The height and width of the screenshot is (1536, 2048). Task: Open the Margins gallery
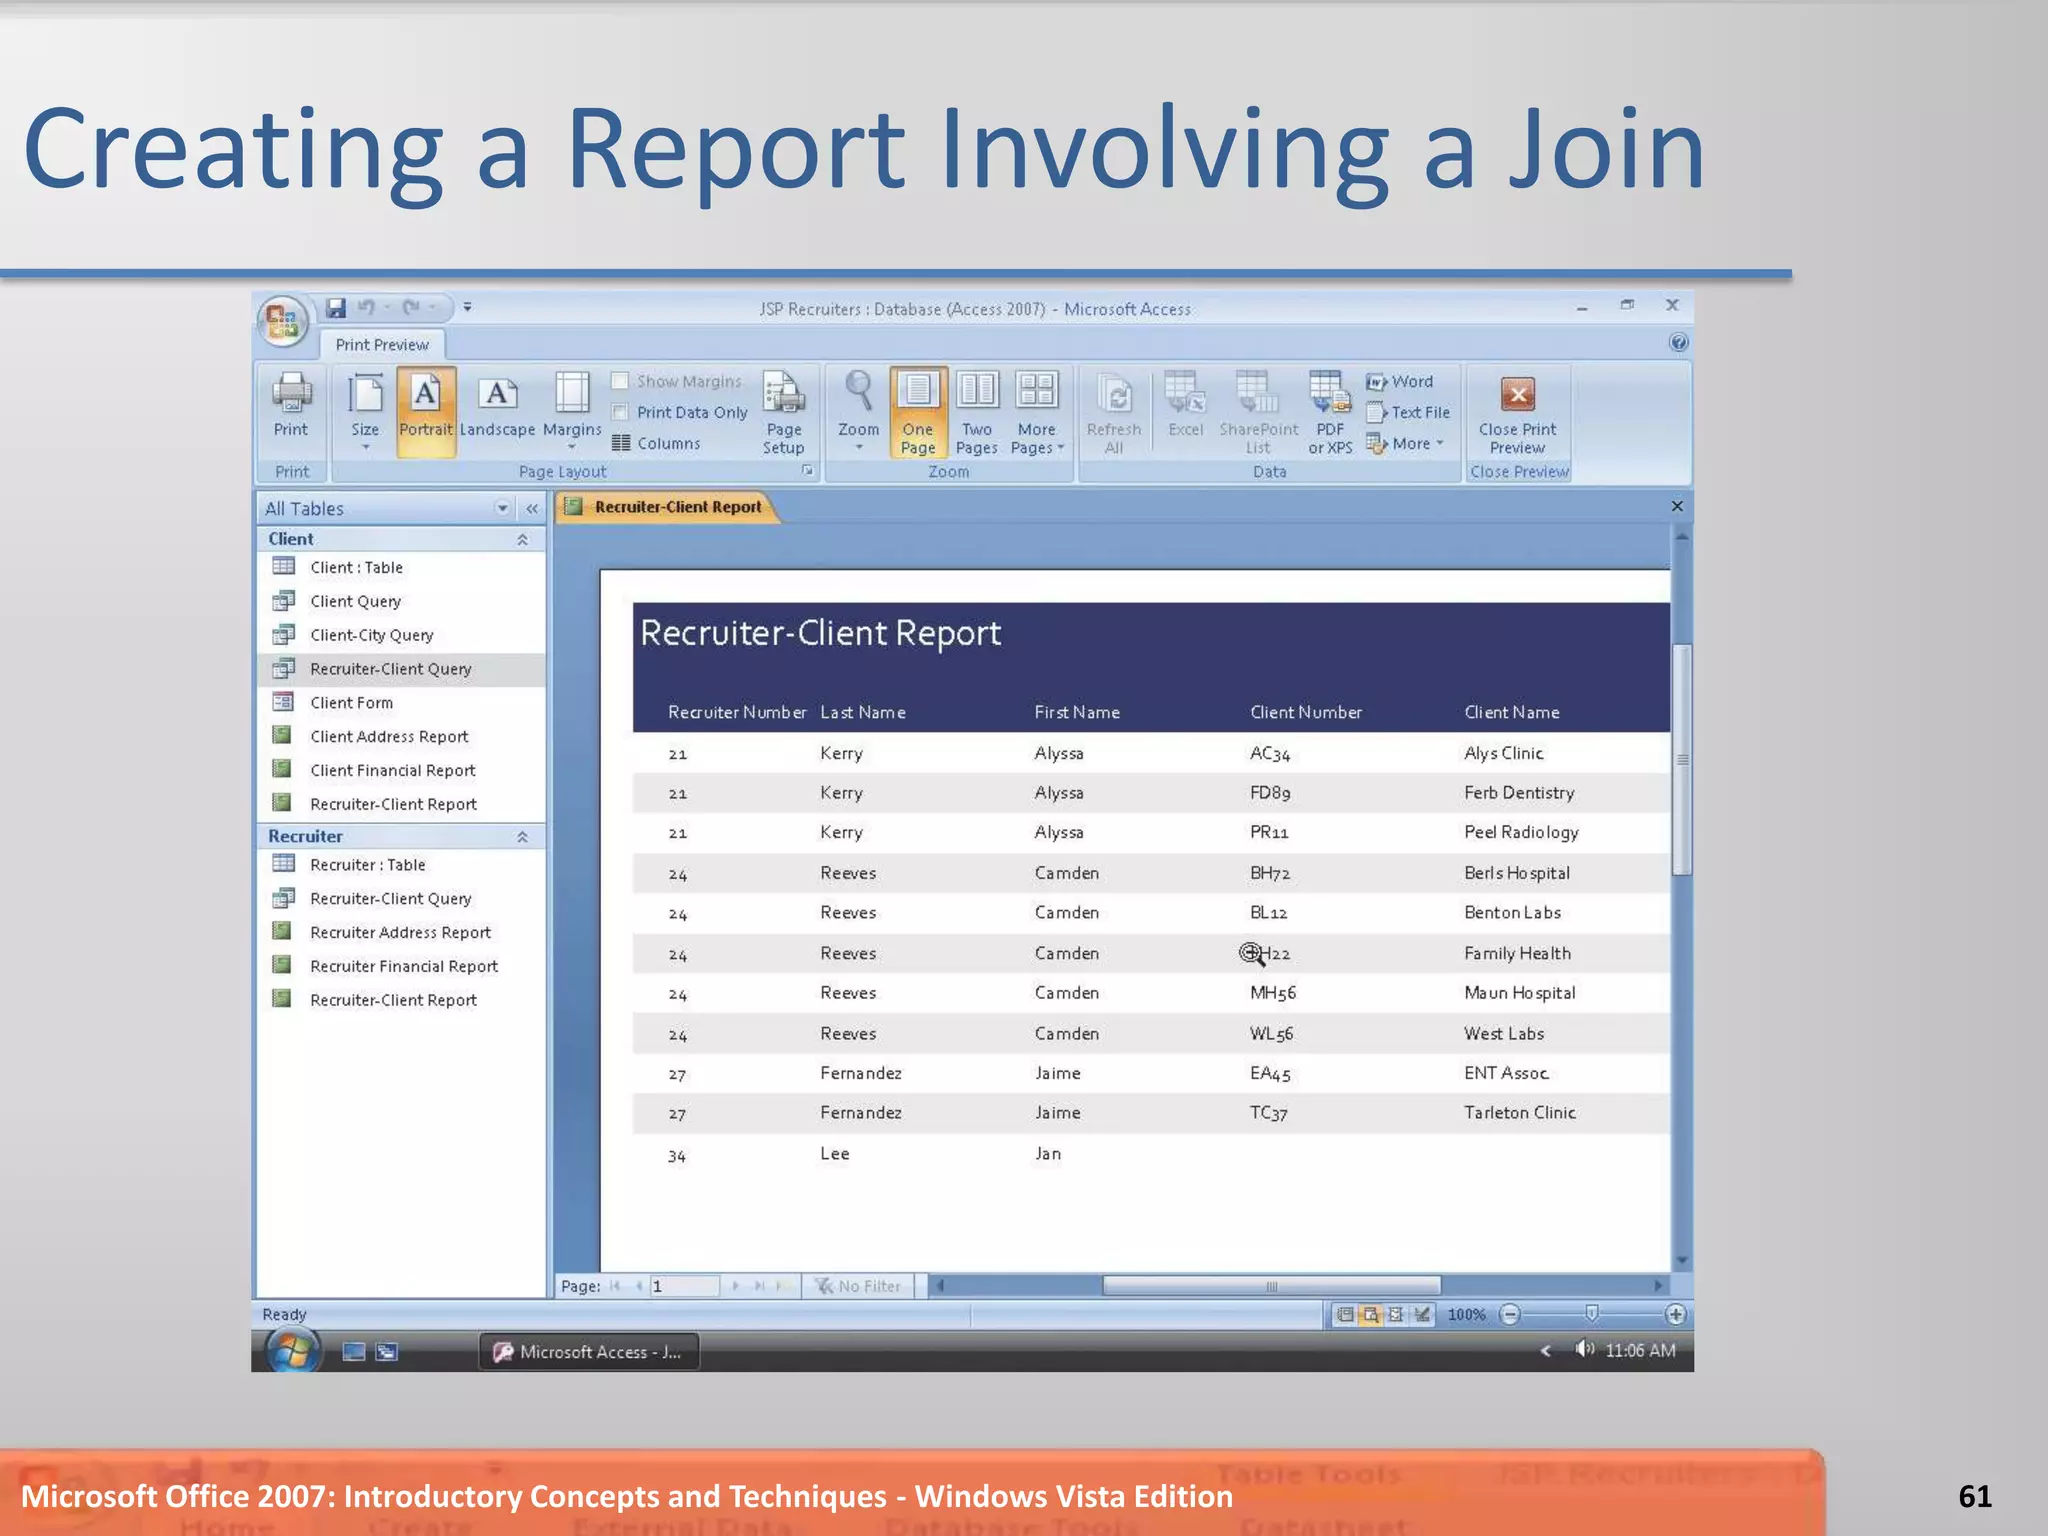572,411
